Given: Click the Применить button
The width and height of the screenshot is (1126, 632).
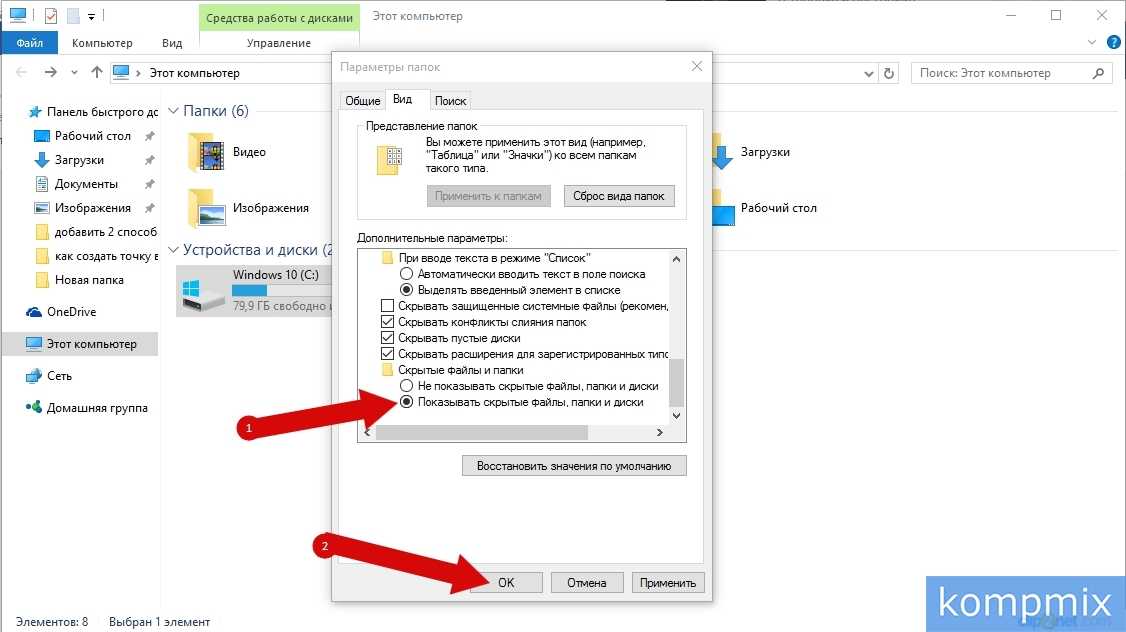Looking at the screenshot, I should pyautogui.click(x=668, y=582).
